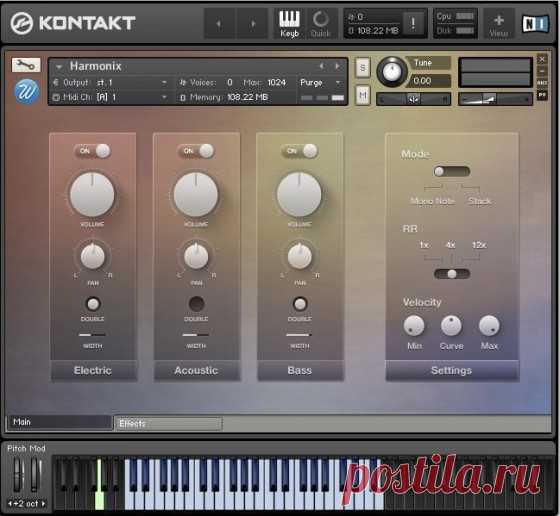Toggle the Acoustic ON switch
Screen dimensions: 560x516
click(196, 151)
